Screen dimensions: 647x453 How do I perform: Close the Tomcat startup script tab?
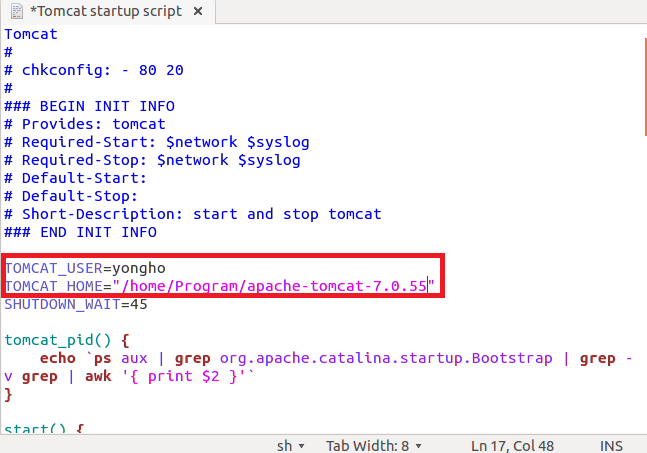(x=198, y=12)
